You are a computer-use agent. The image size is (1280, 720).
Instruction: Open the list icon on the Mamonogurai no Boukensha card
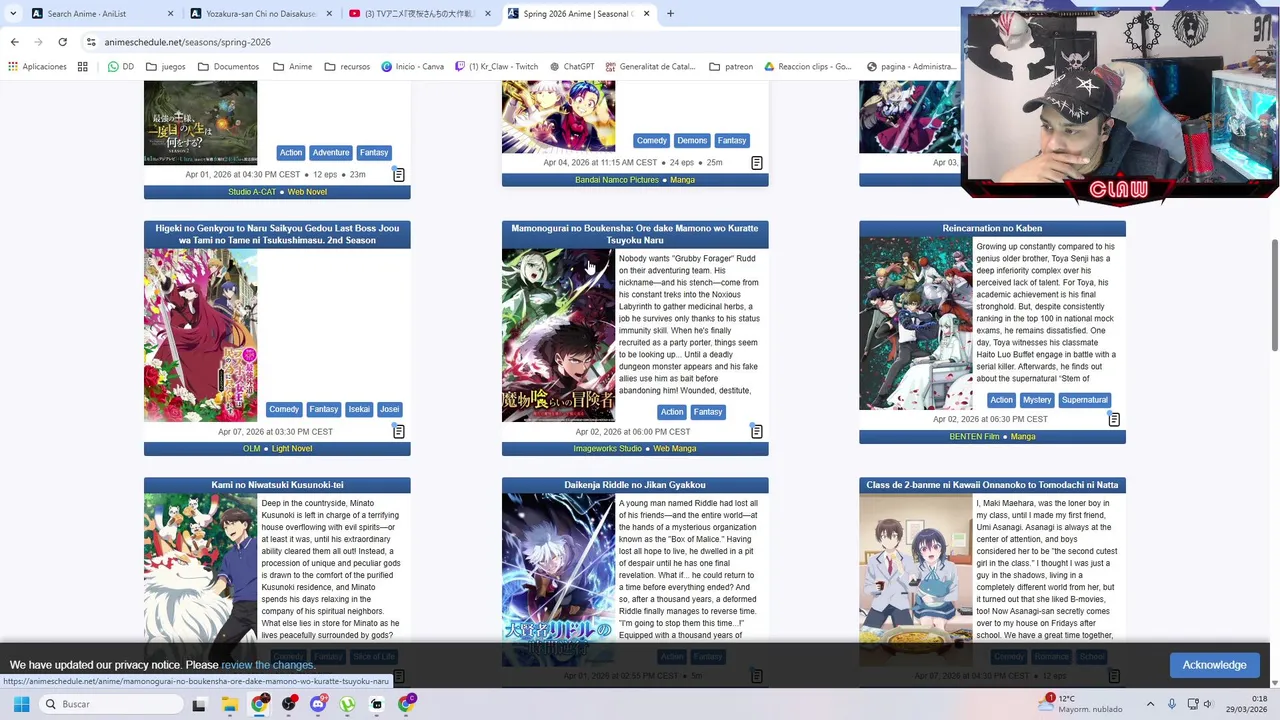pyautogui.click(x=756, y=431)
